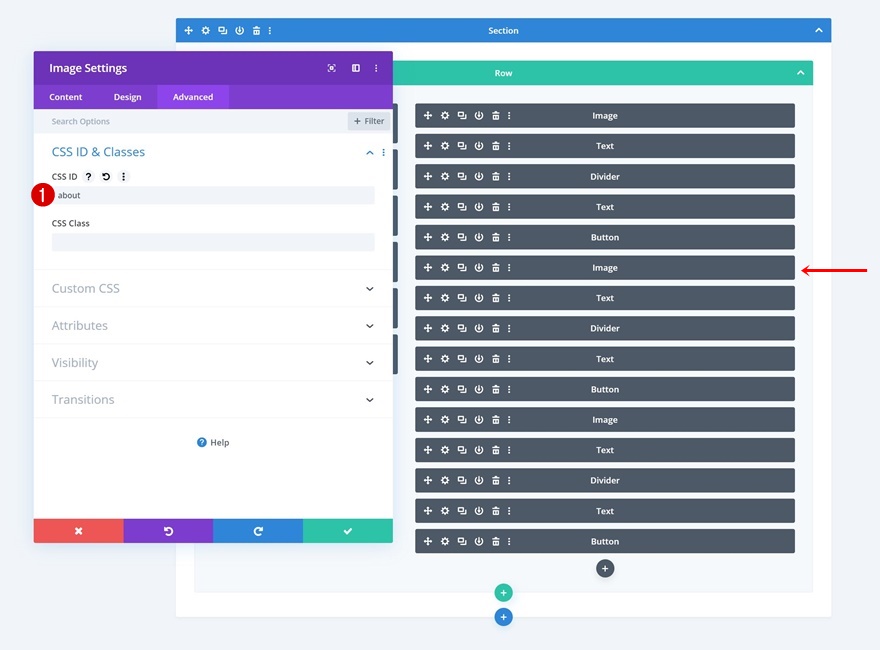Duplicate the first Divider module
Image resolution: width=880 pixels, height=650 pixels.
tap(461, 176)
